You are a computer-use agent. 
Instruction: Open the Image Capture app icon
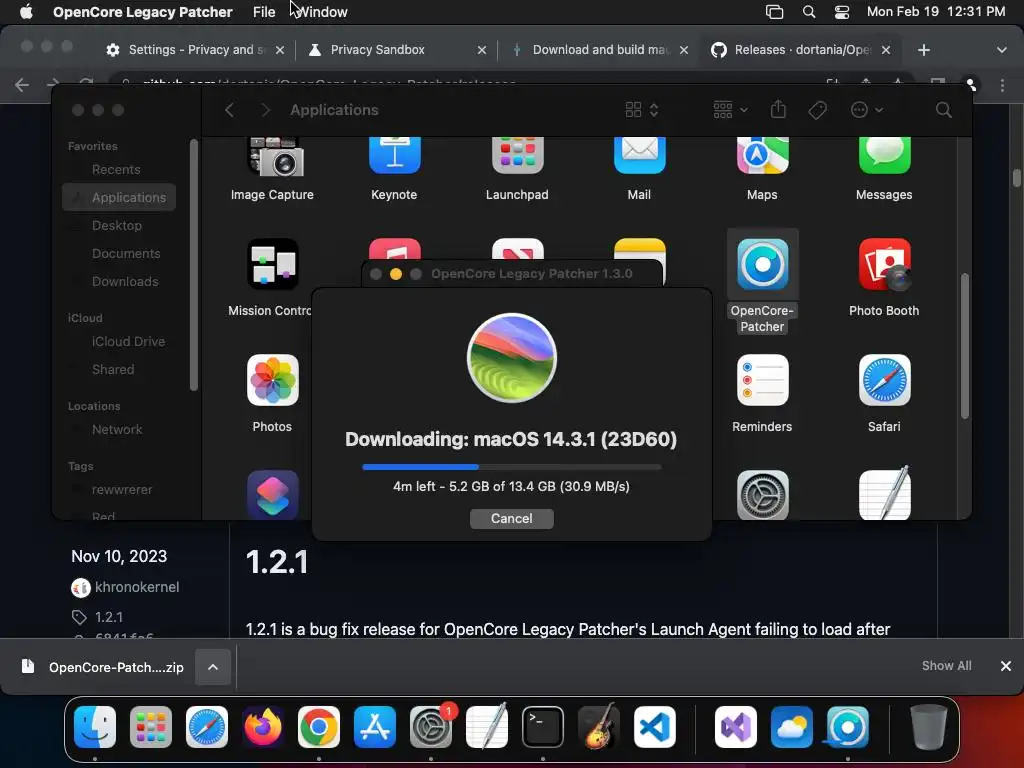(x=272, y=157)
